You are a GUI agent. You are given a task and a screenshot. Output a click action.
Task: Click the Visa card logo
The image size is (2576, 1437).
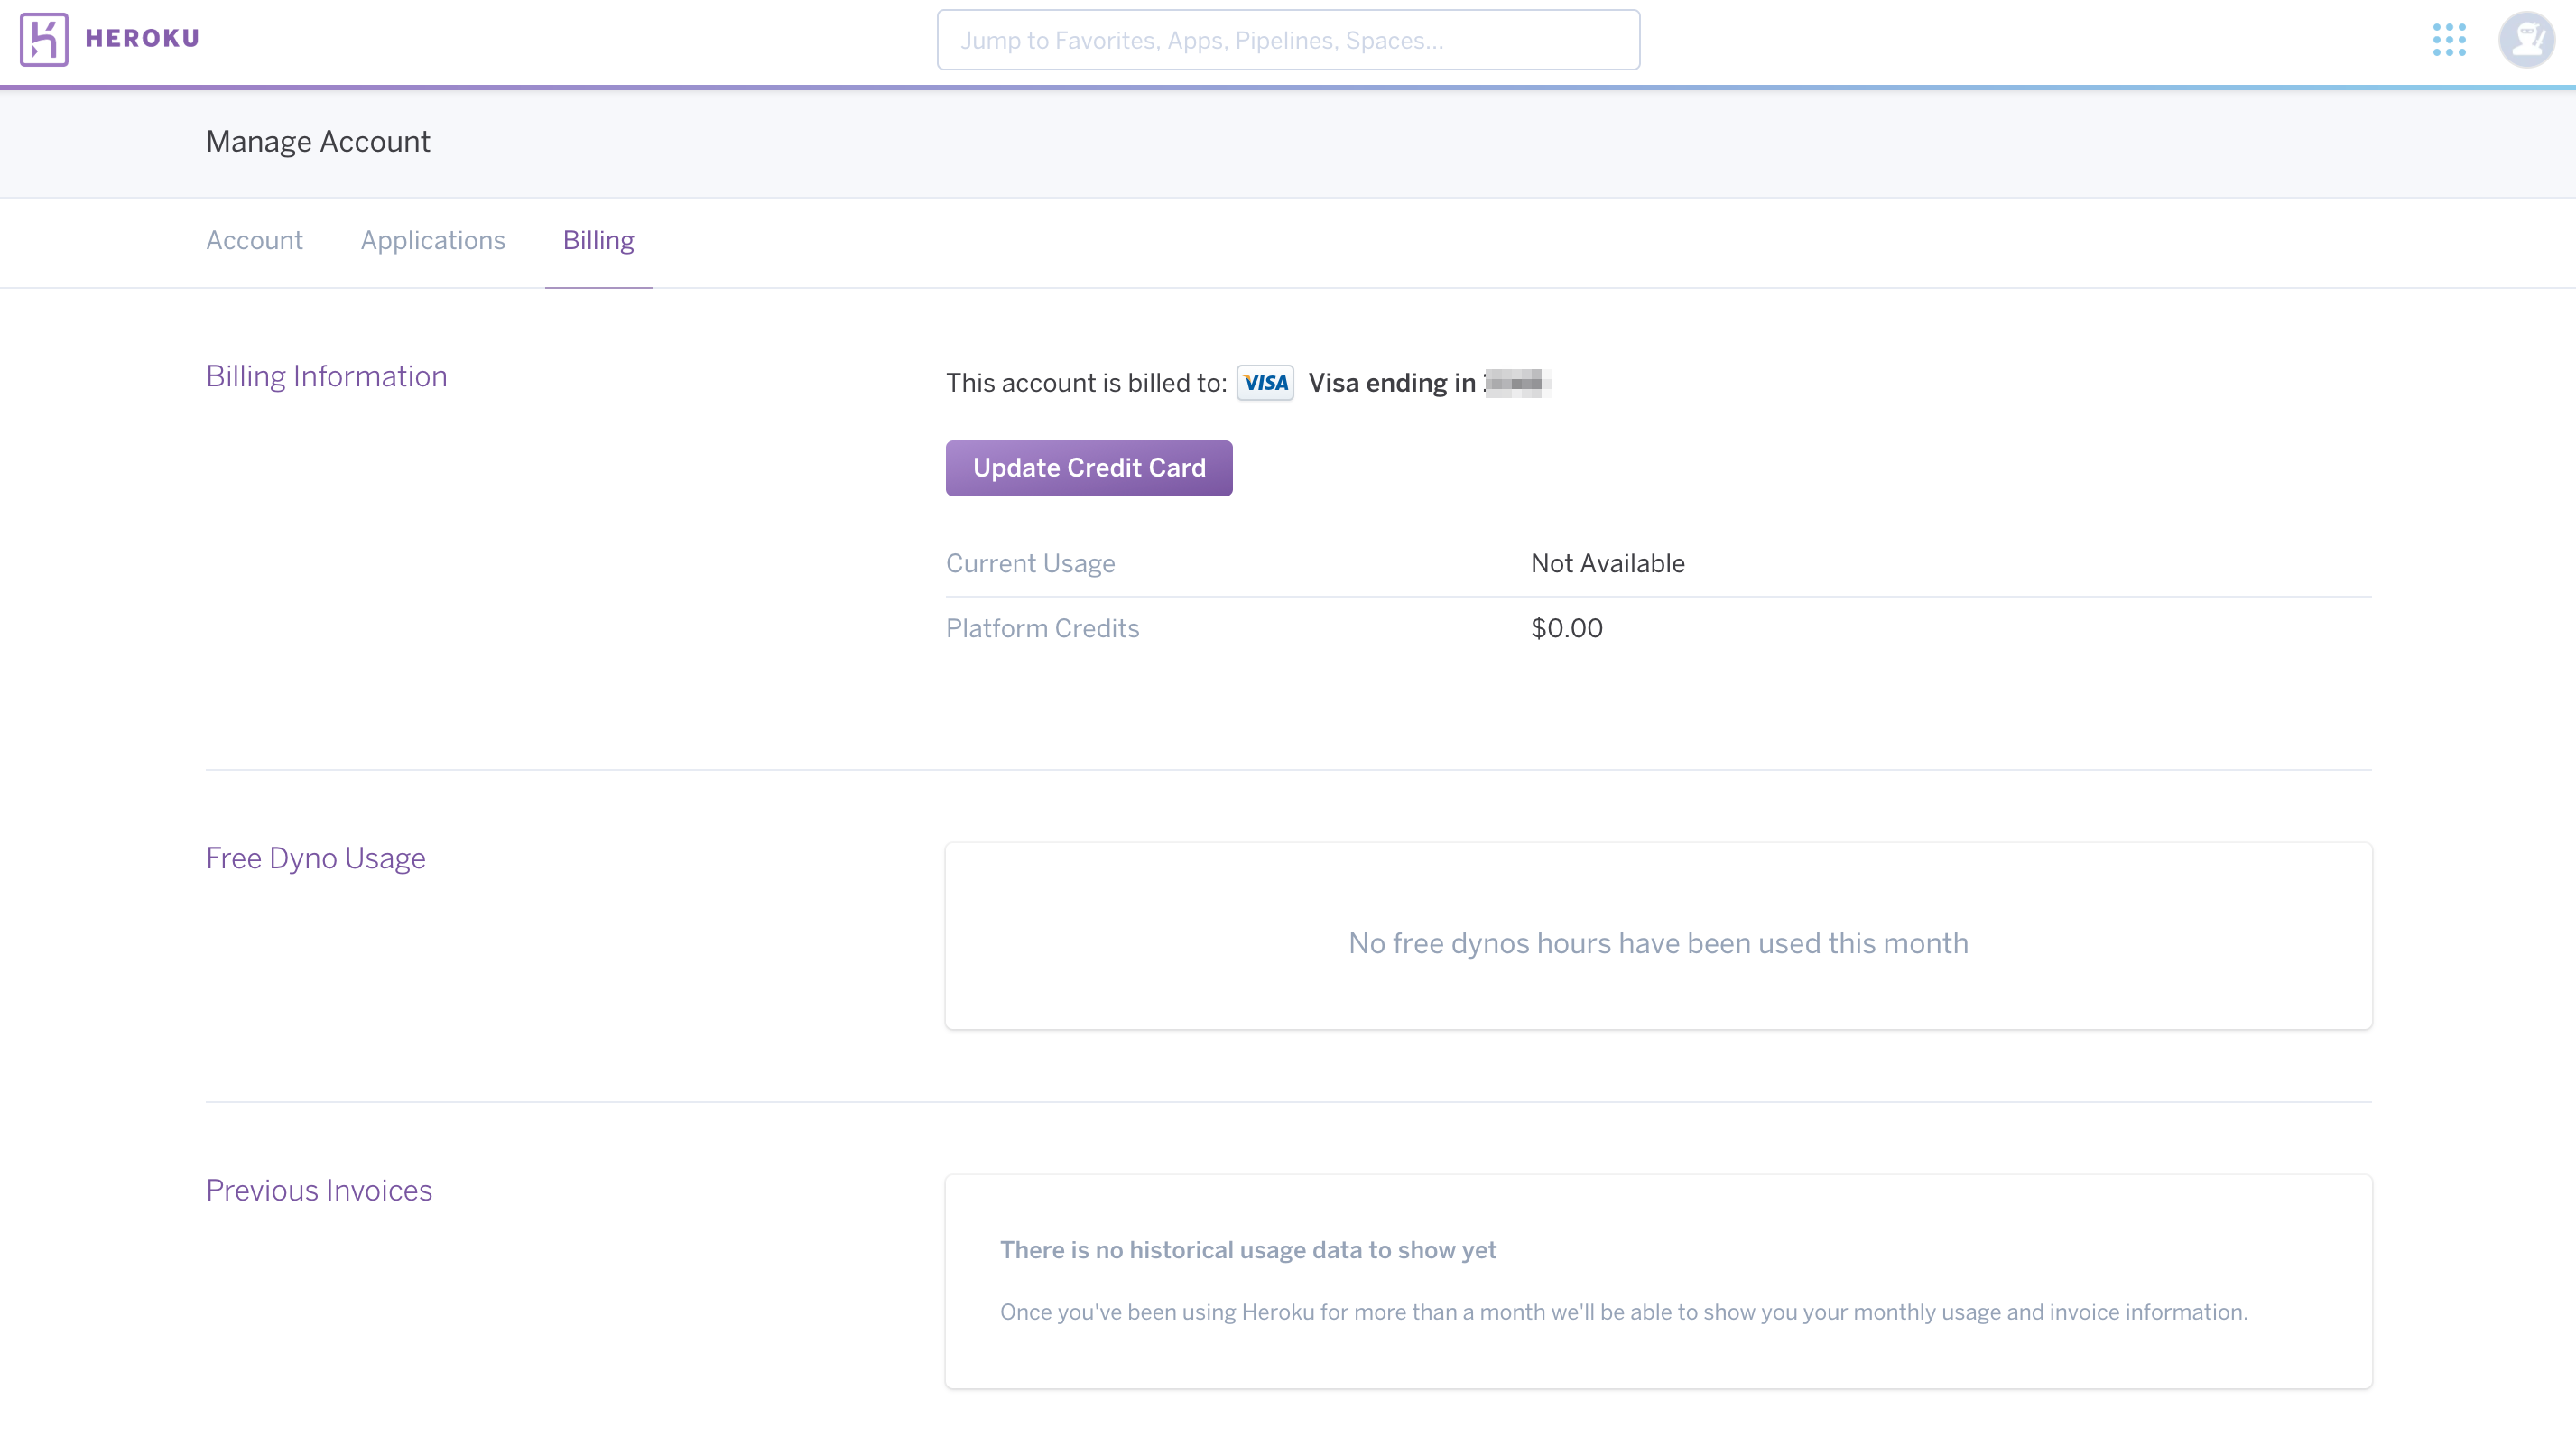pos(1265,383)
